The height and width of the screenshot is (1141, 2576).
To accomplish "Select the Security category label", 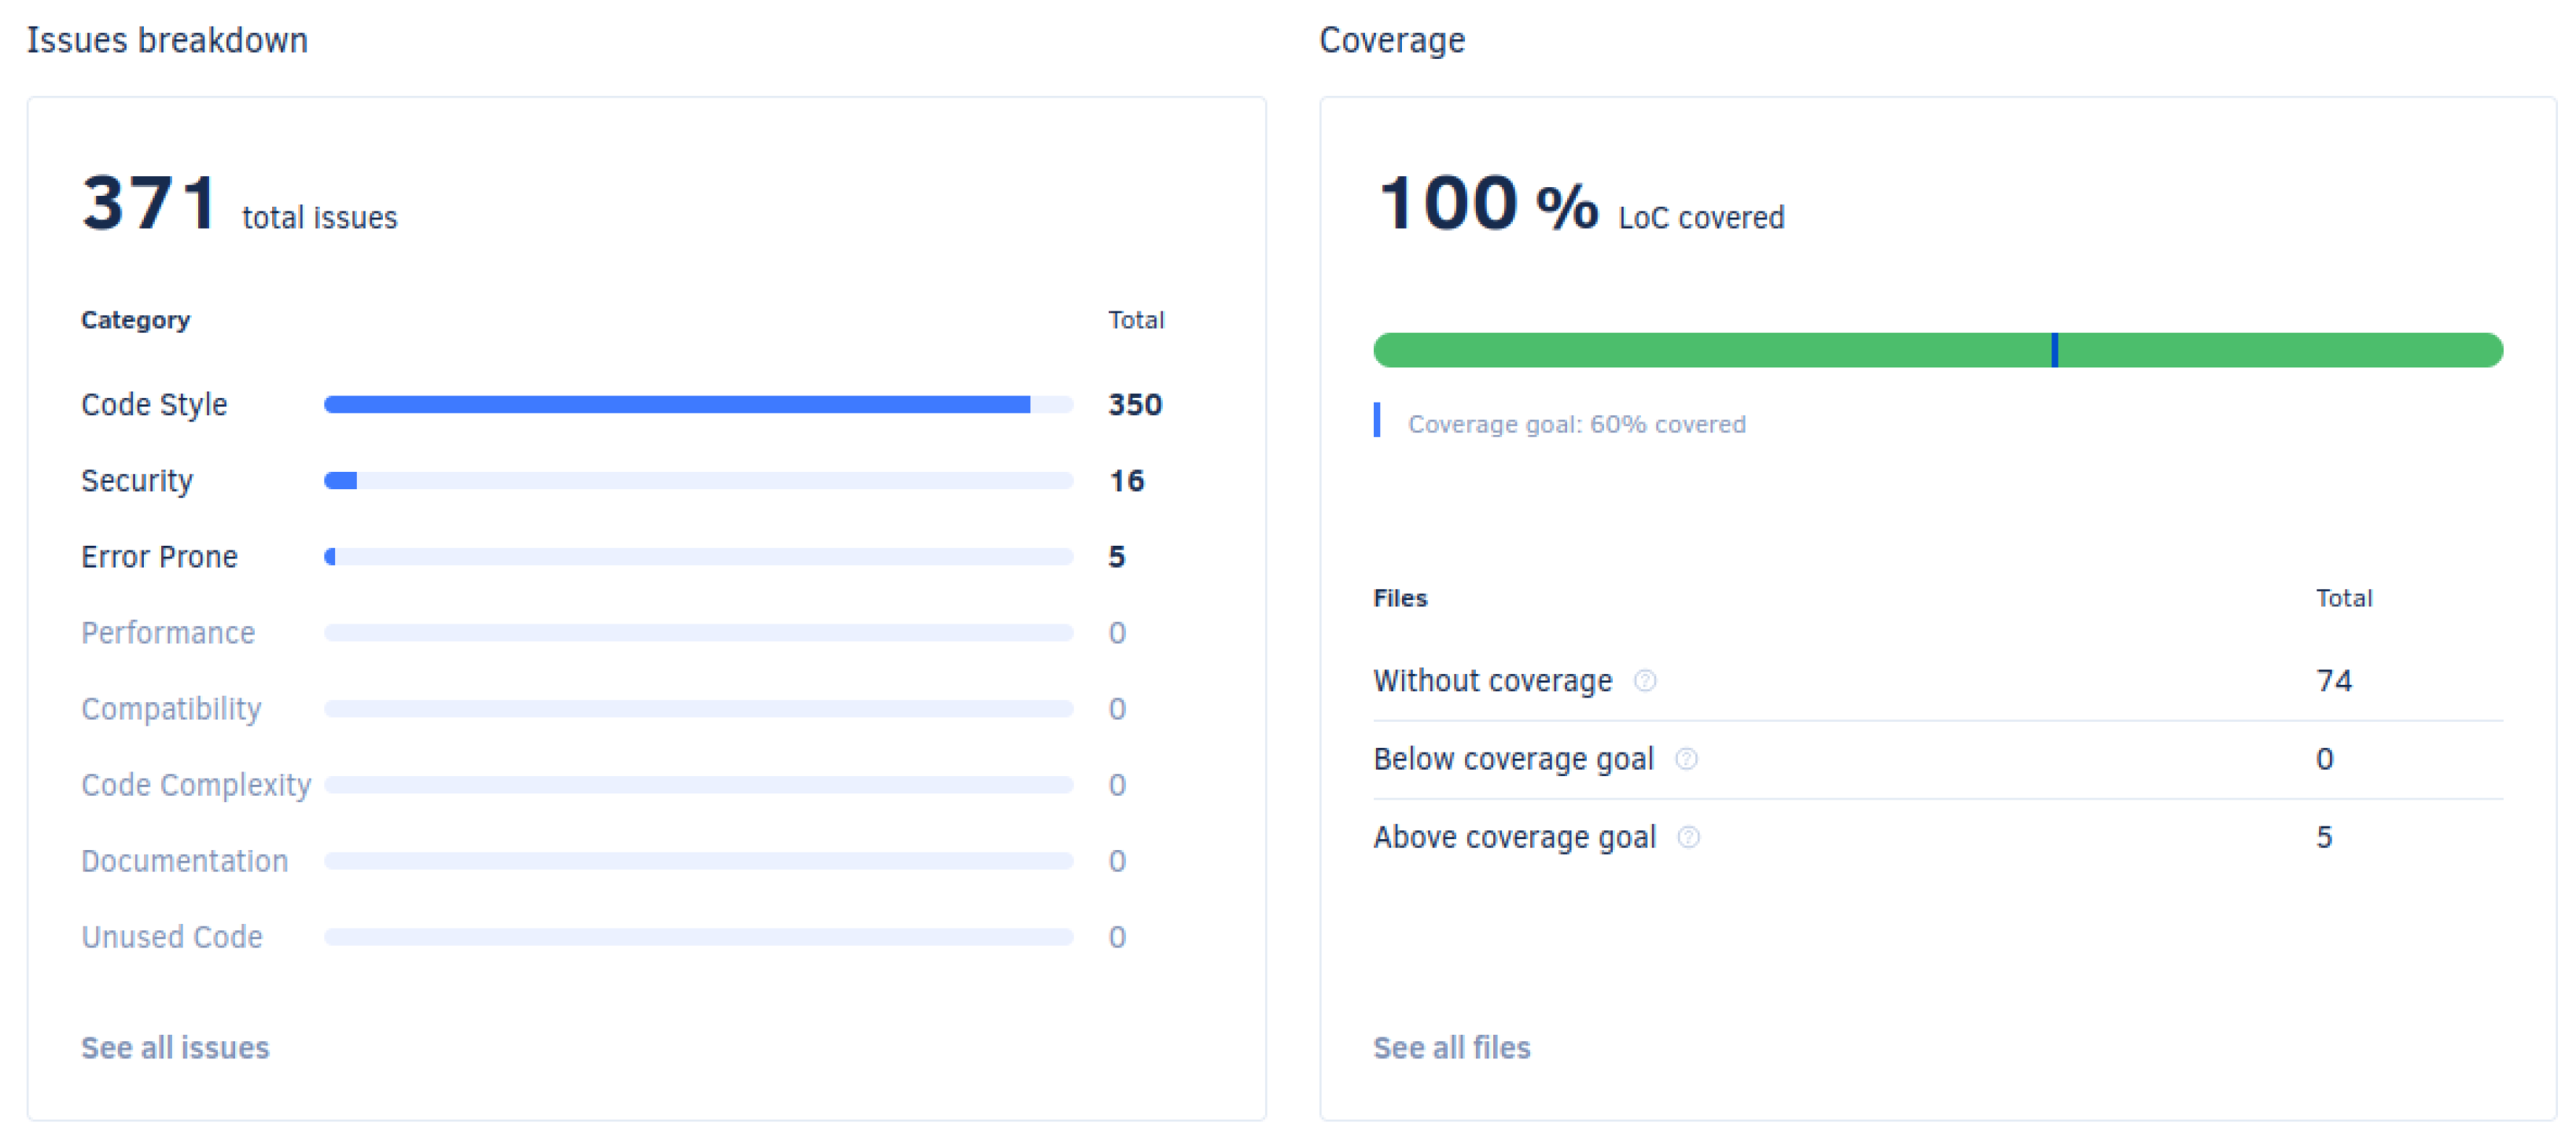I will tap(137, 481).
